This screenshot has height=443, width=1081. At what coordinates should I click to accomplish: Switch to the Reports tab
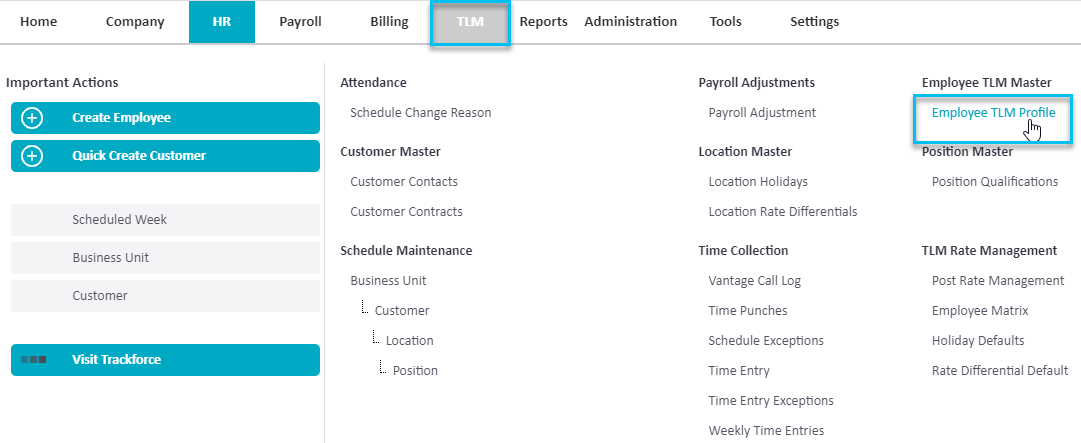544,21
